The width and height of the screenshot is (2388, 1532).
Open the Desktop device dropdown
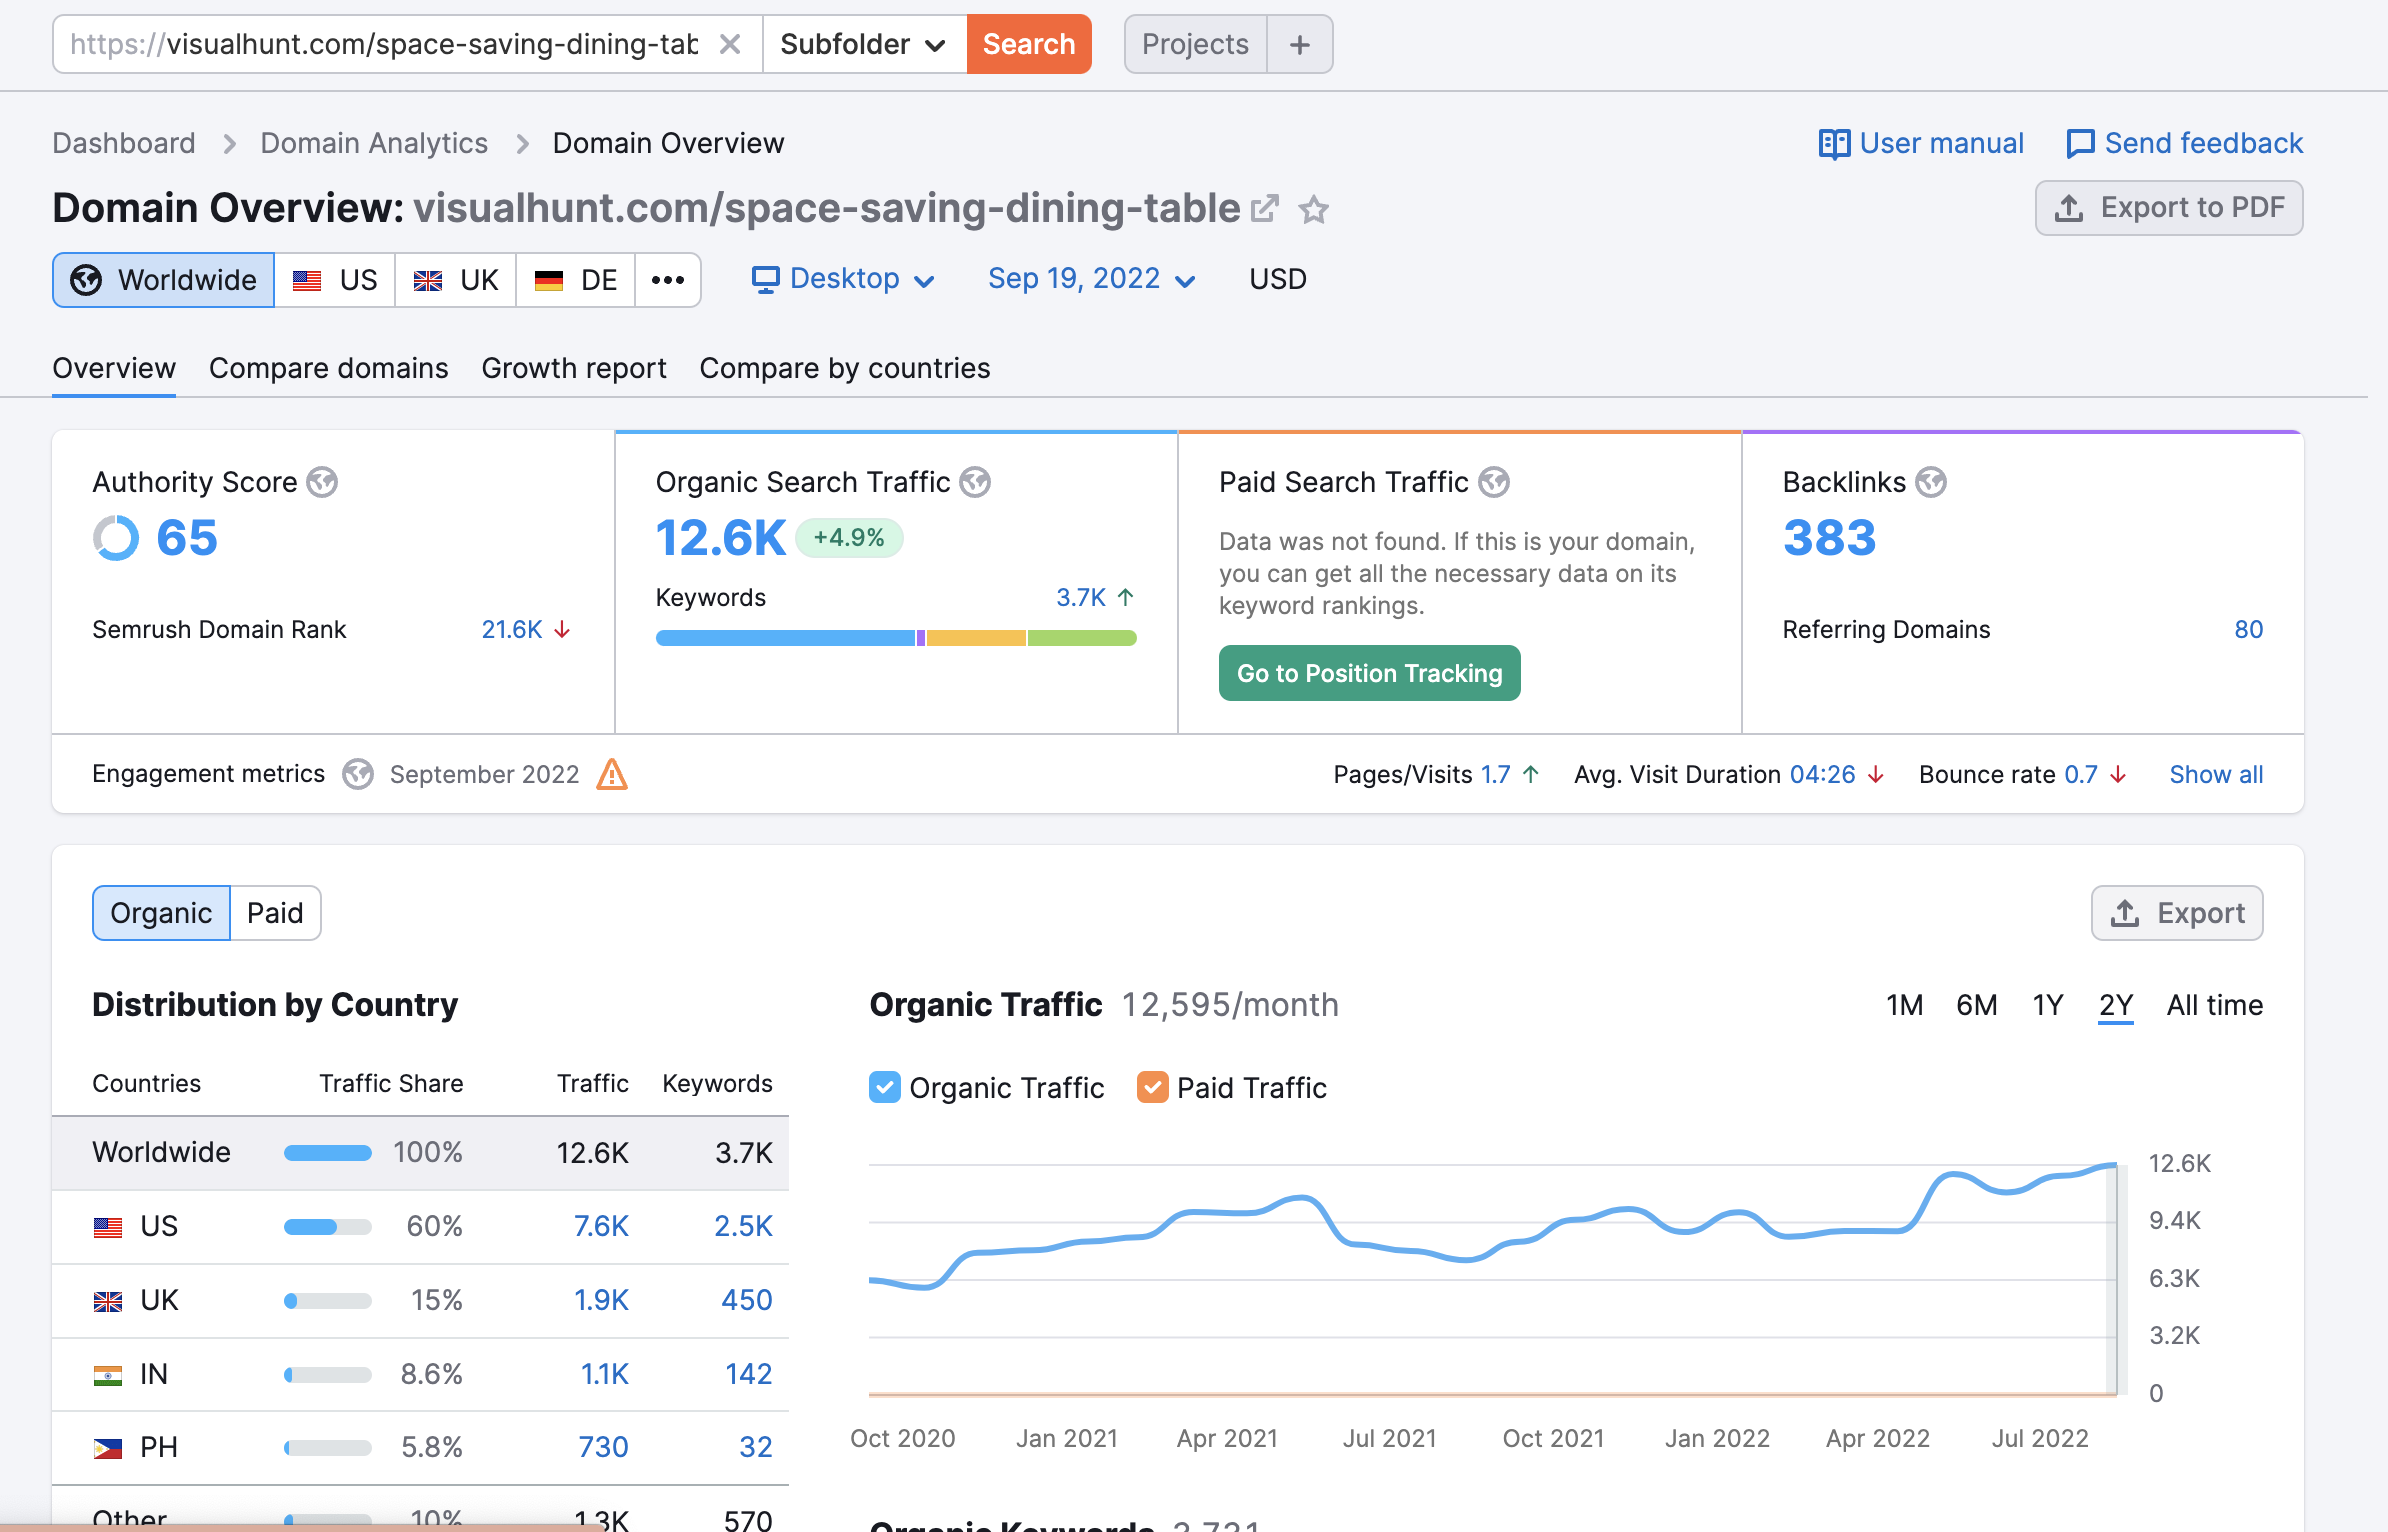tap(843, 279)
